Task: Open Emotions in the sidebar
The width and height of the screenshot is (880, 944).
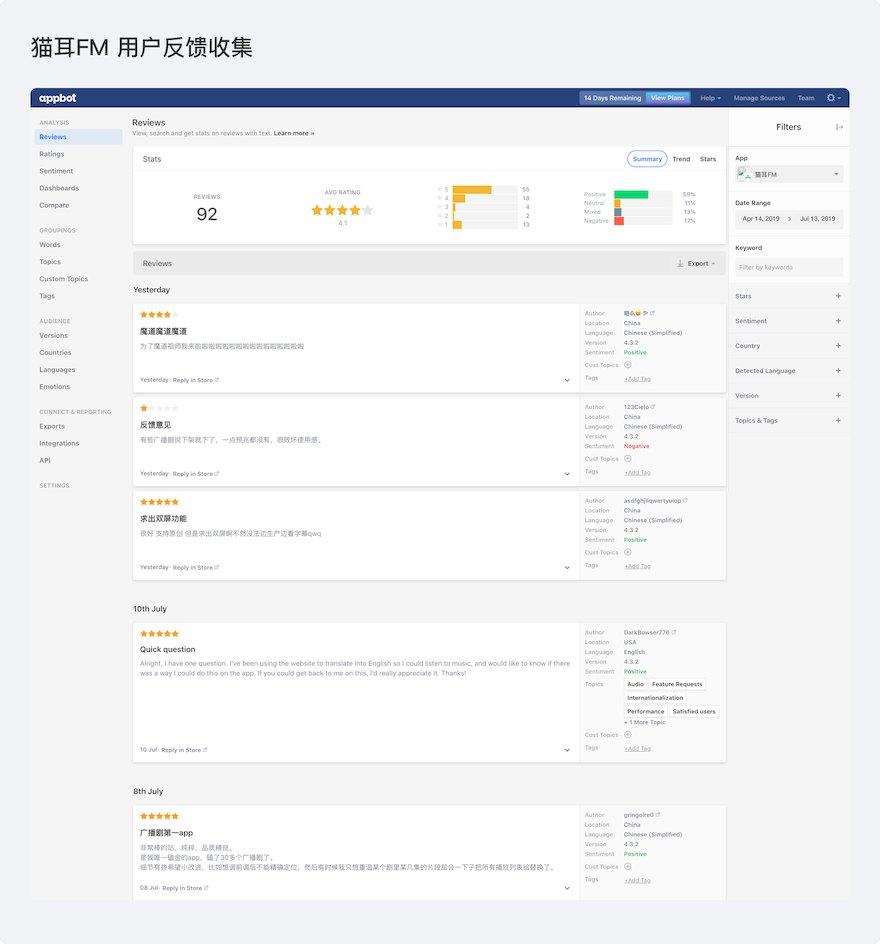Action: point(55,387)
